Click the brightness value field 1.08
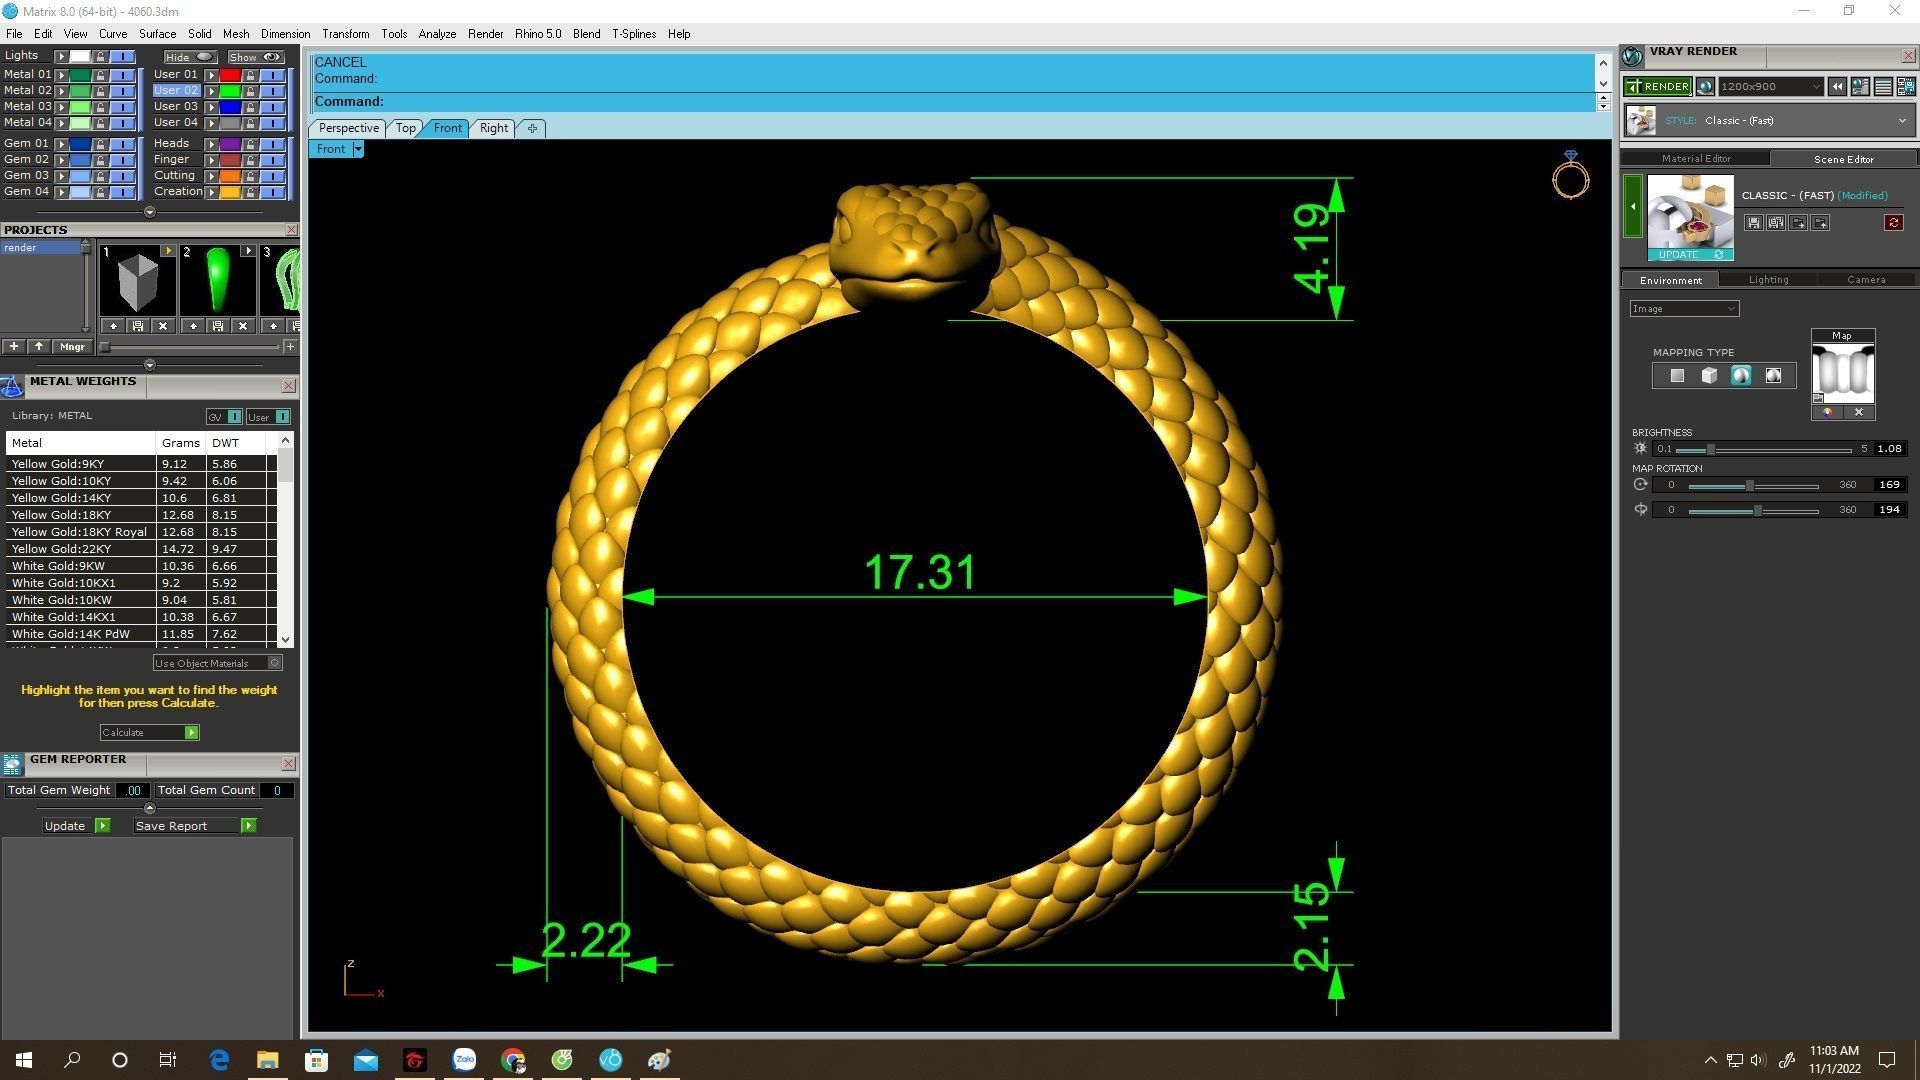1920x1080 pixels. [x=1888, y=449]
